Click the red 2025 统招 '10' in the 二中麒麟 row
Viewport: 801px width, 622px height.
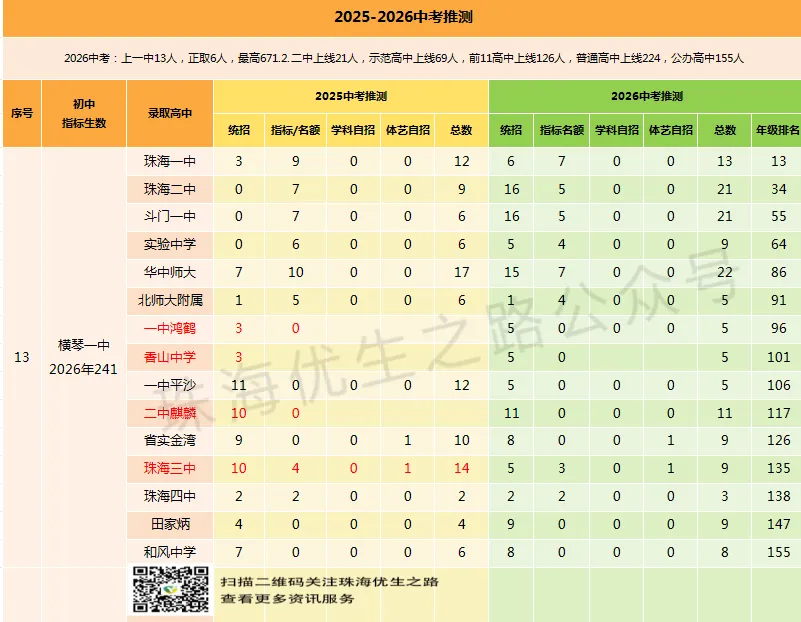coord(239,413)
